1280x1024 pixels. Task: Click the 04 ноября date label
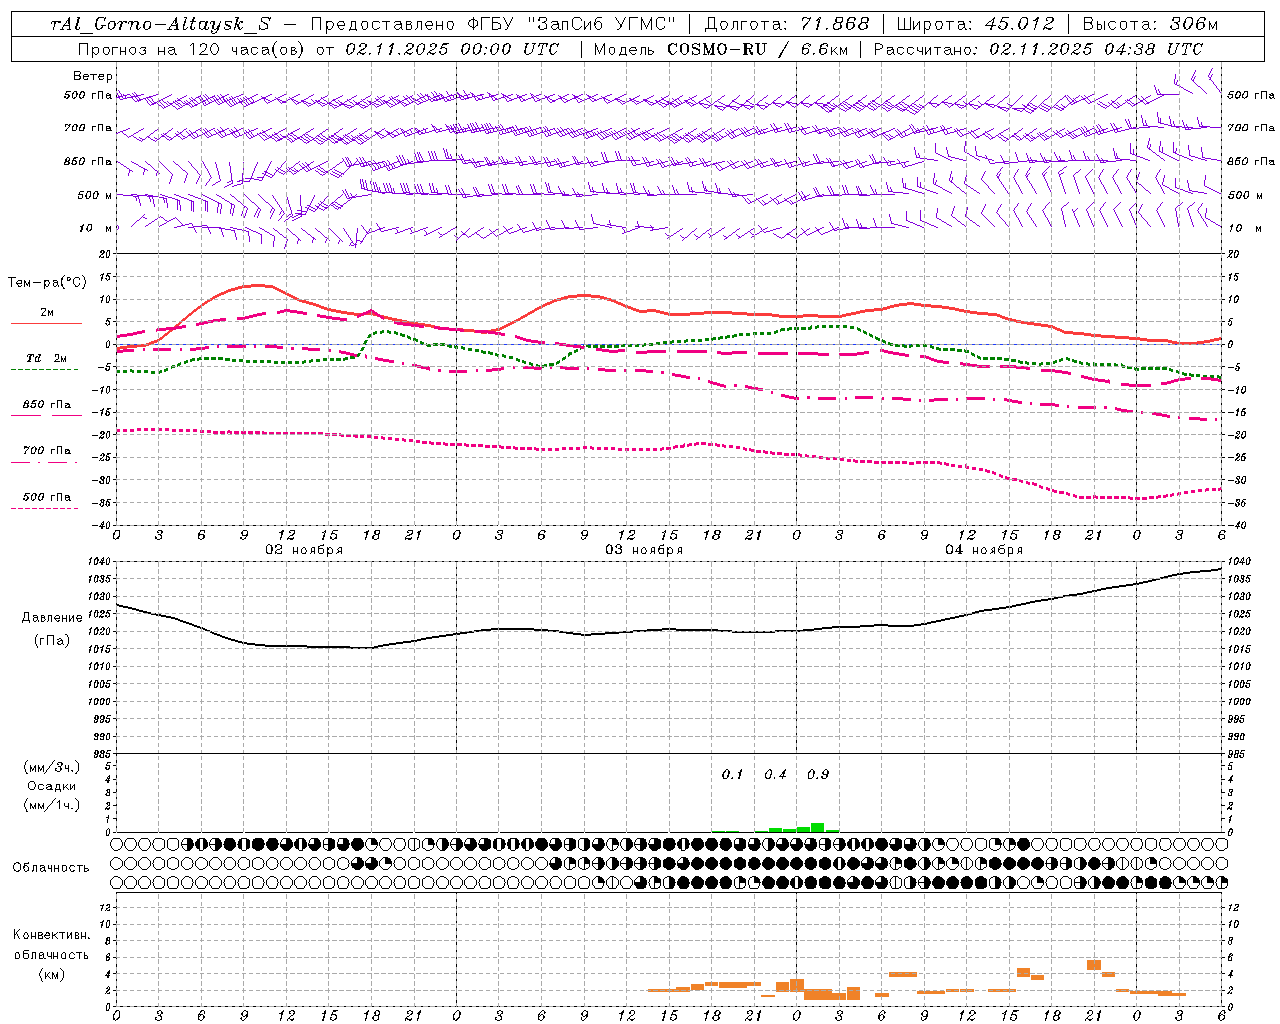click(x=984, y=550)
